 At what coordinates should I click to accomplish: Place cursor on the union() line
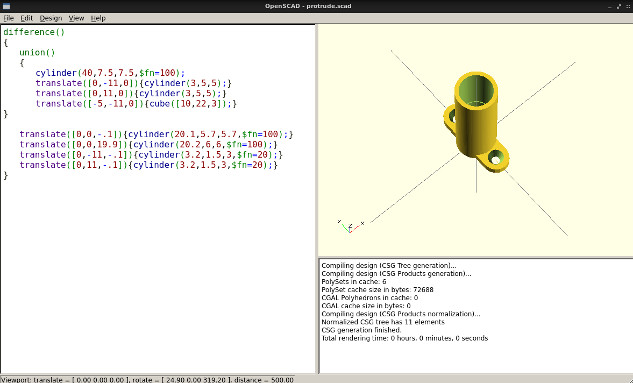pyautogui.click(x=37, y=52)
